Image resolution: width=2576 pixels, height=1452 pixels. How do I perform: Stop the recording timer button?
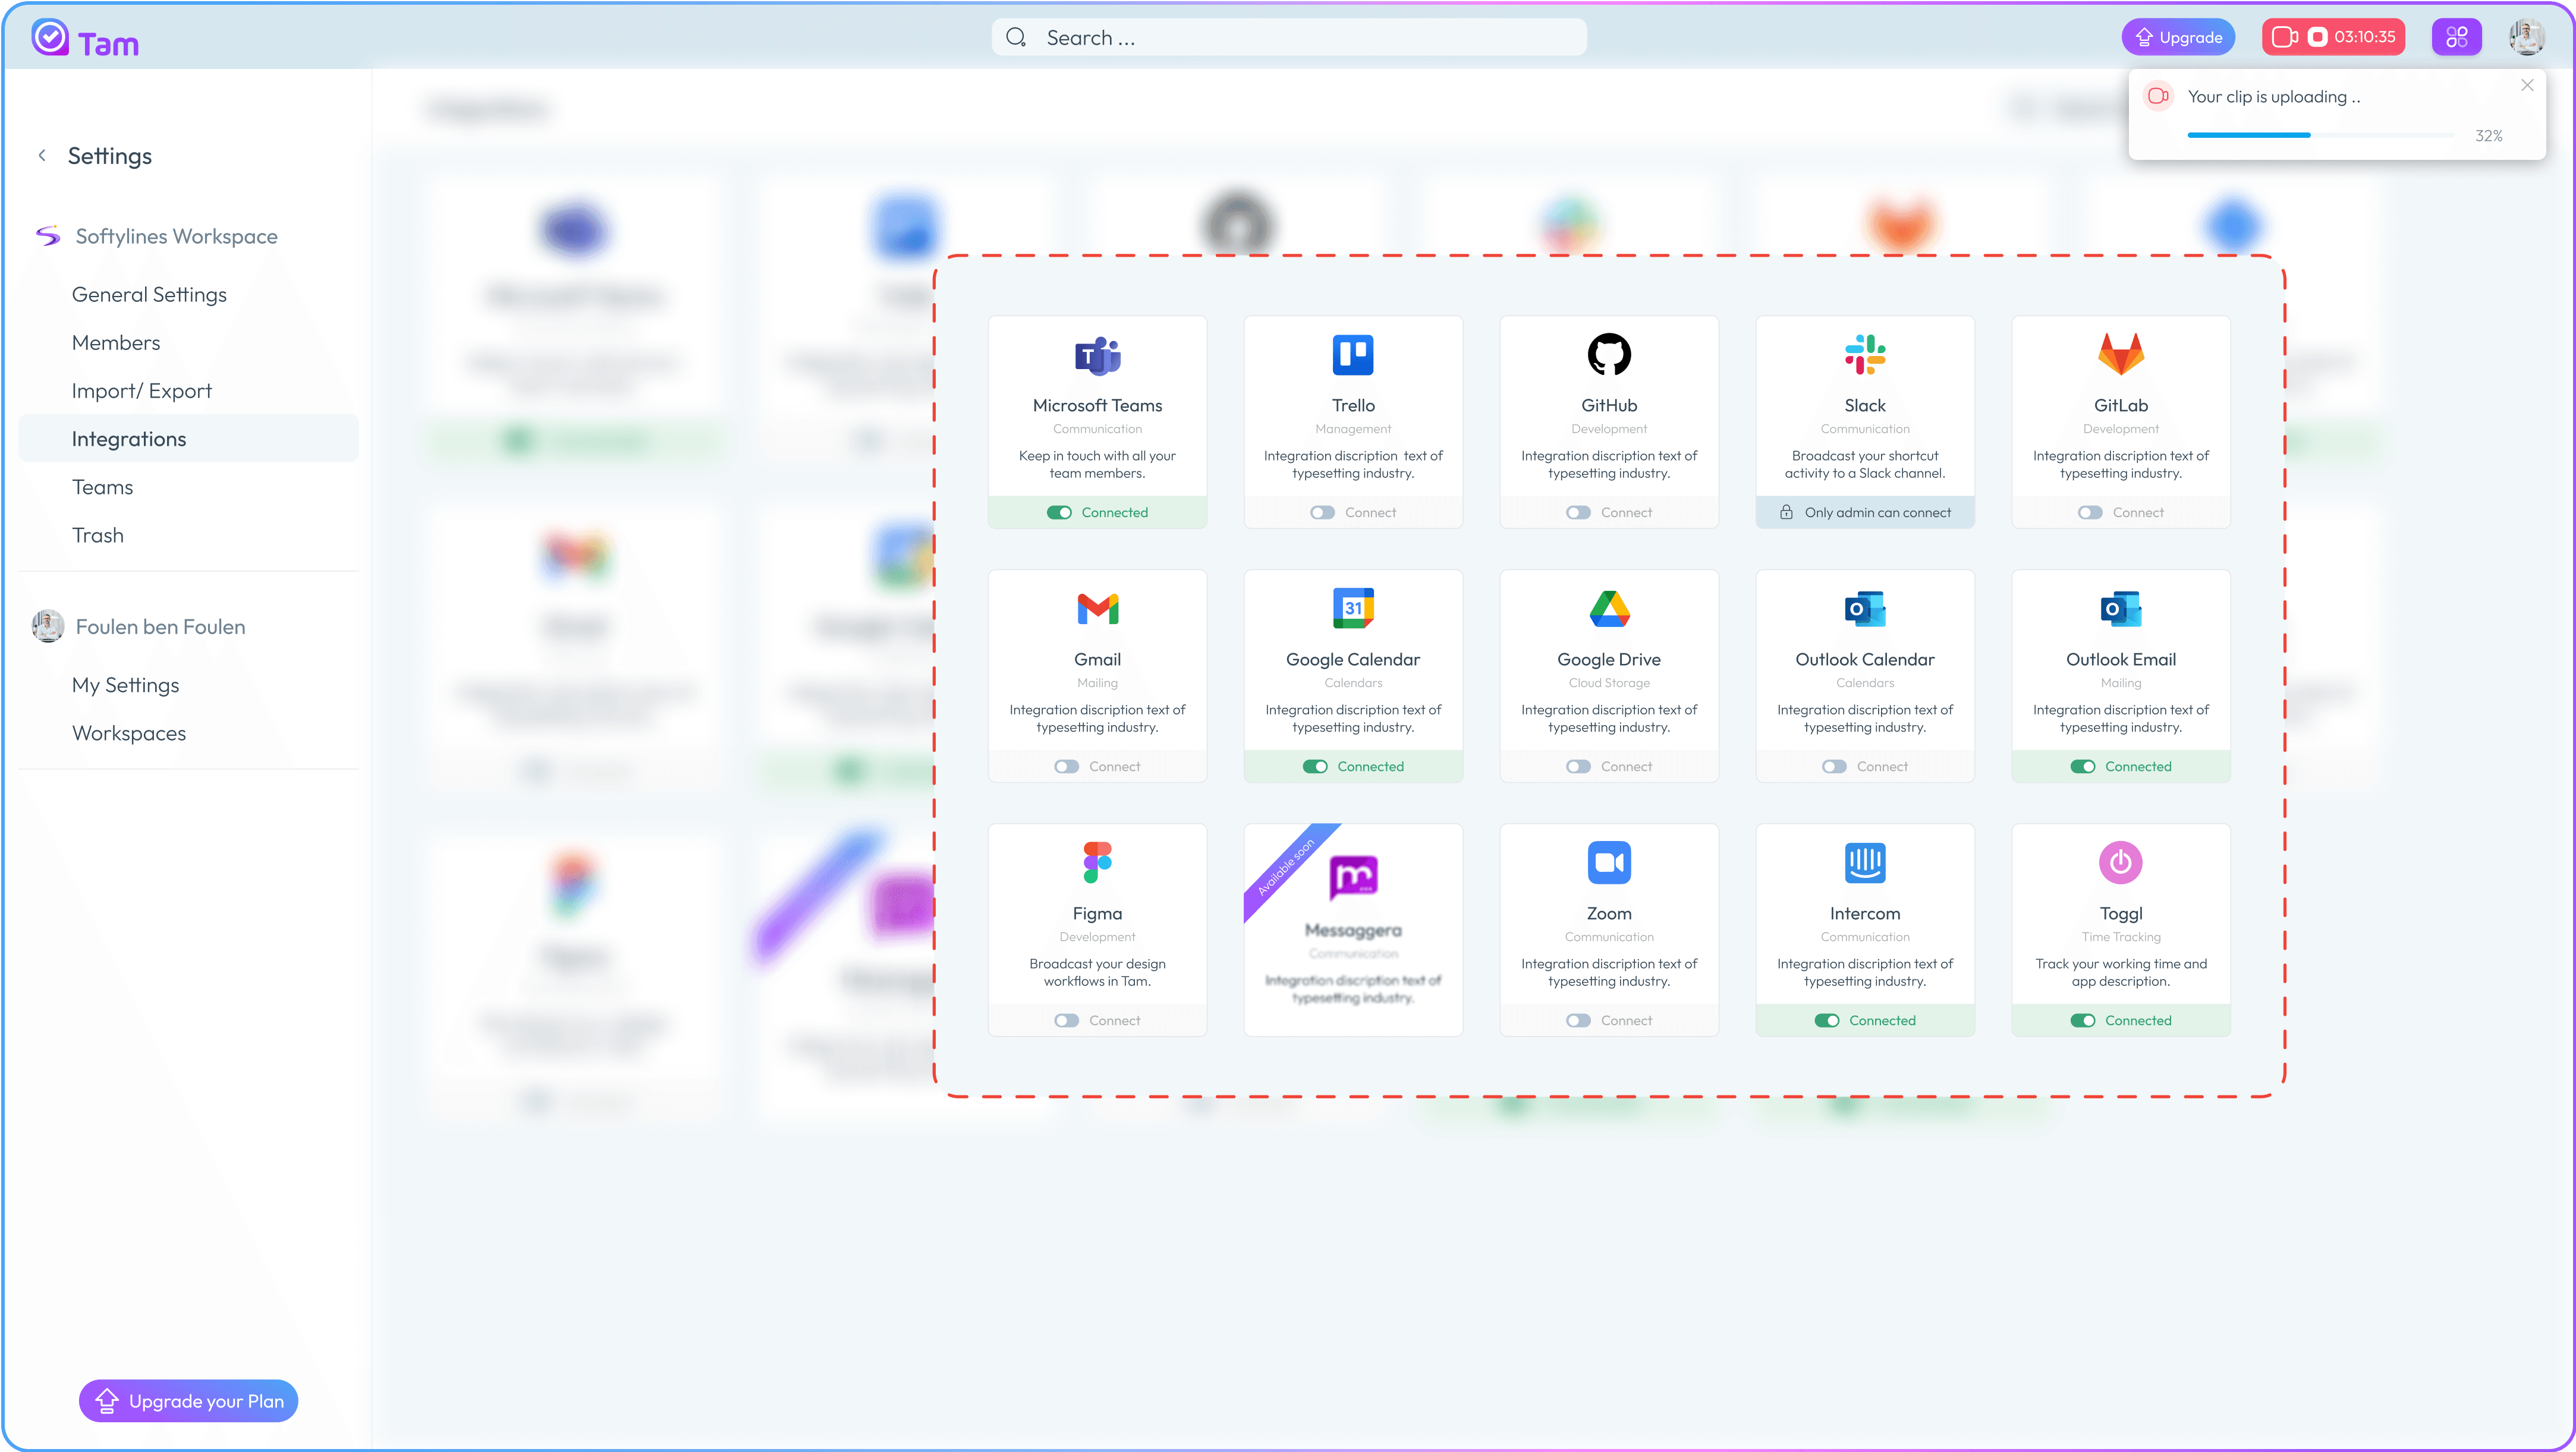pos(2317,37)
